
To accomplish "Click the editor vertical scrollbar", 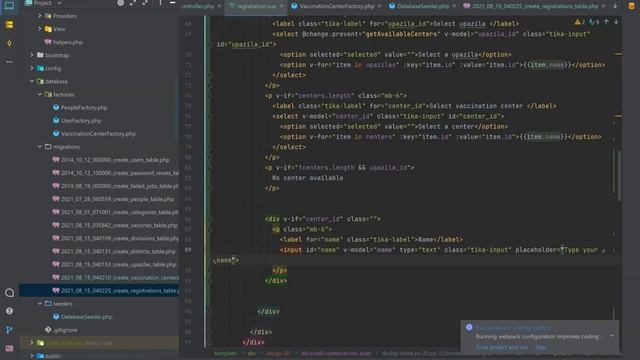I will click(x=619, y=176).
